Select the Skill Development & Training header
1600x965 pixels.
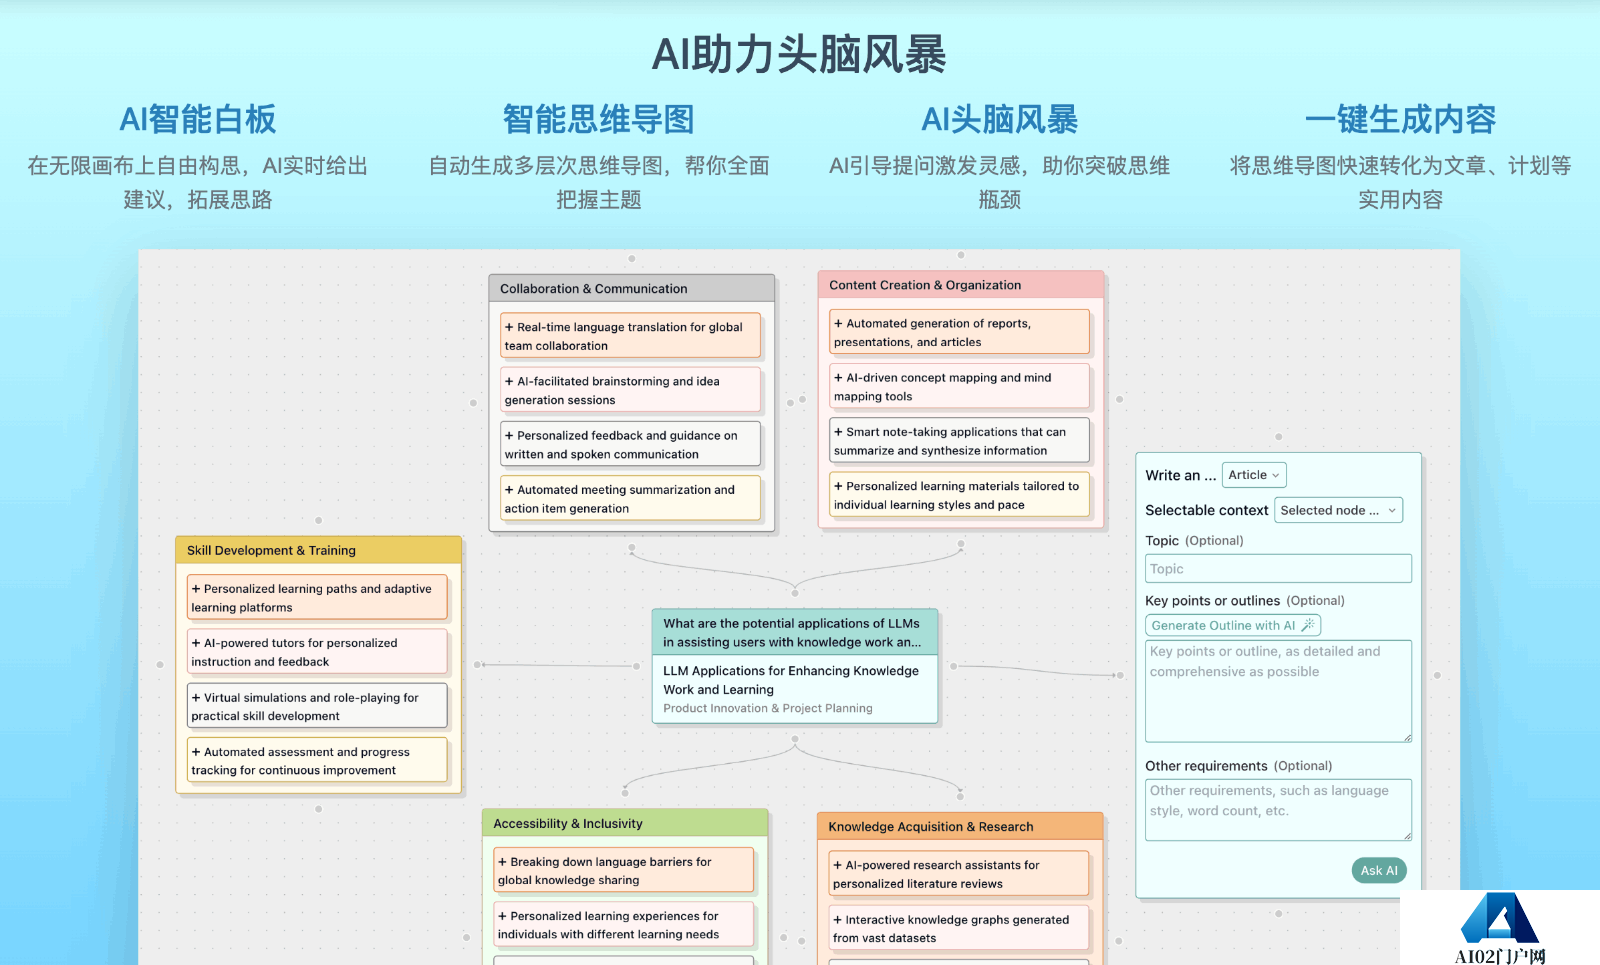click(319, 550)
